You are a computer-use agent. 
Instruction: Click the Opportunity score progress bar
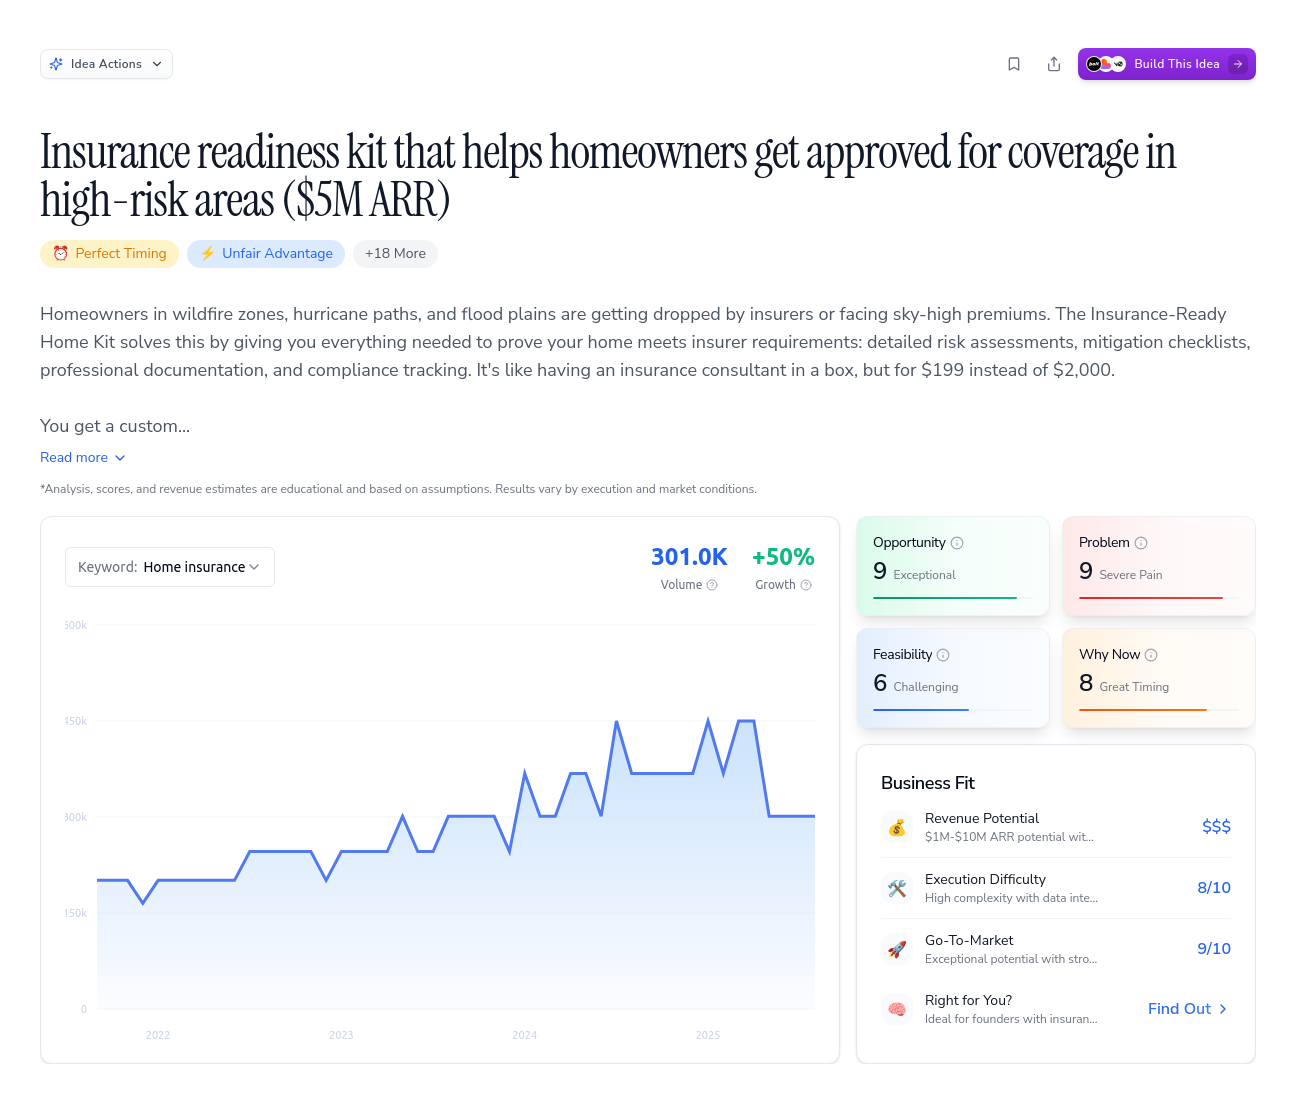pyautogui.click(x=952, y=598)
